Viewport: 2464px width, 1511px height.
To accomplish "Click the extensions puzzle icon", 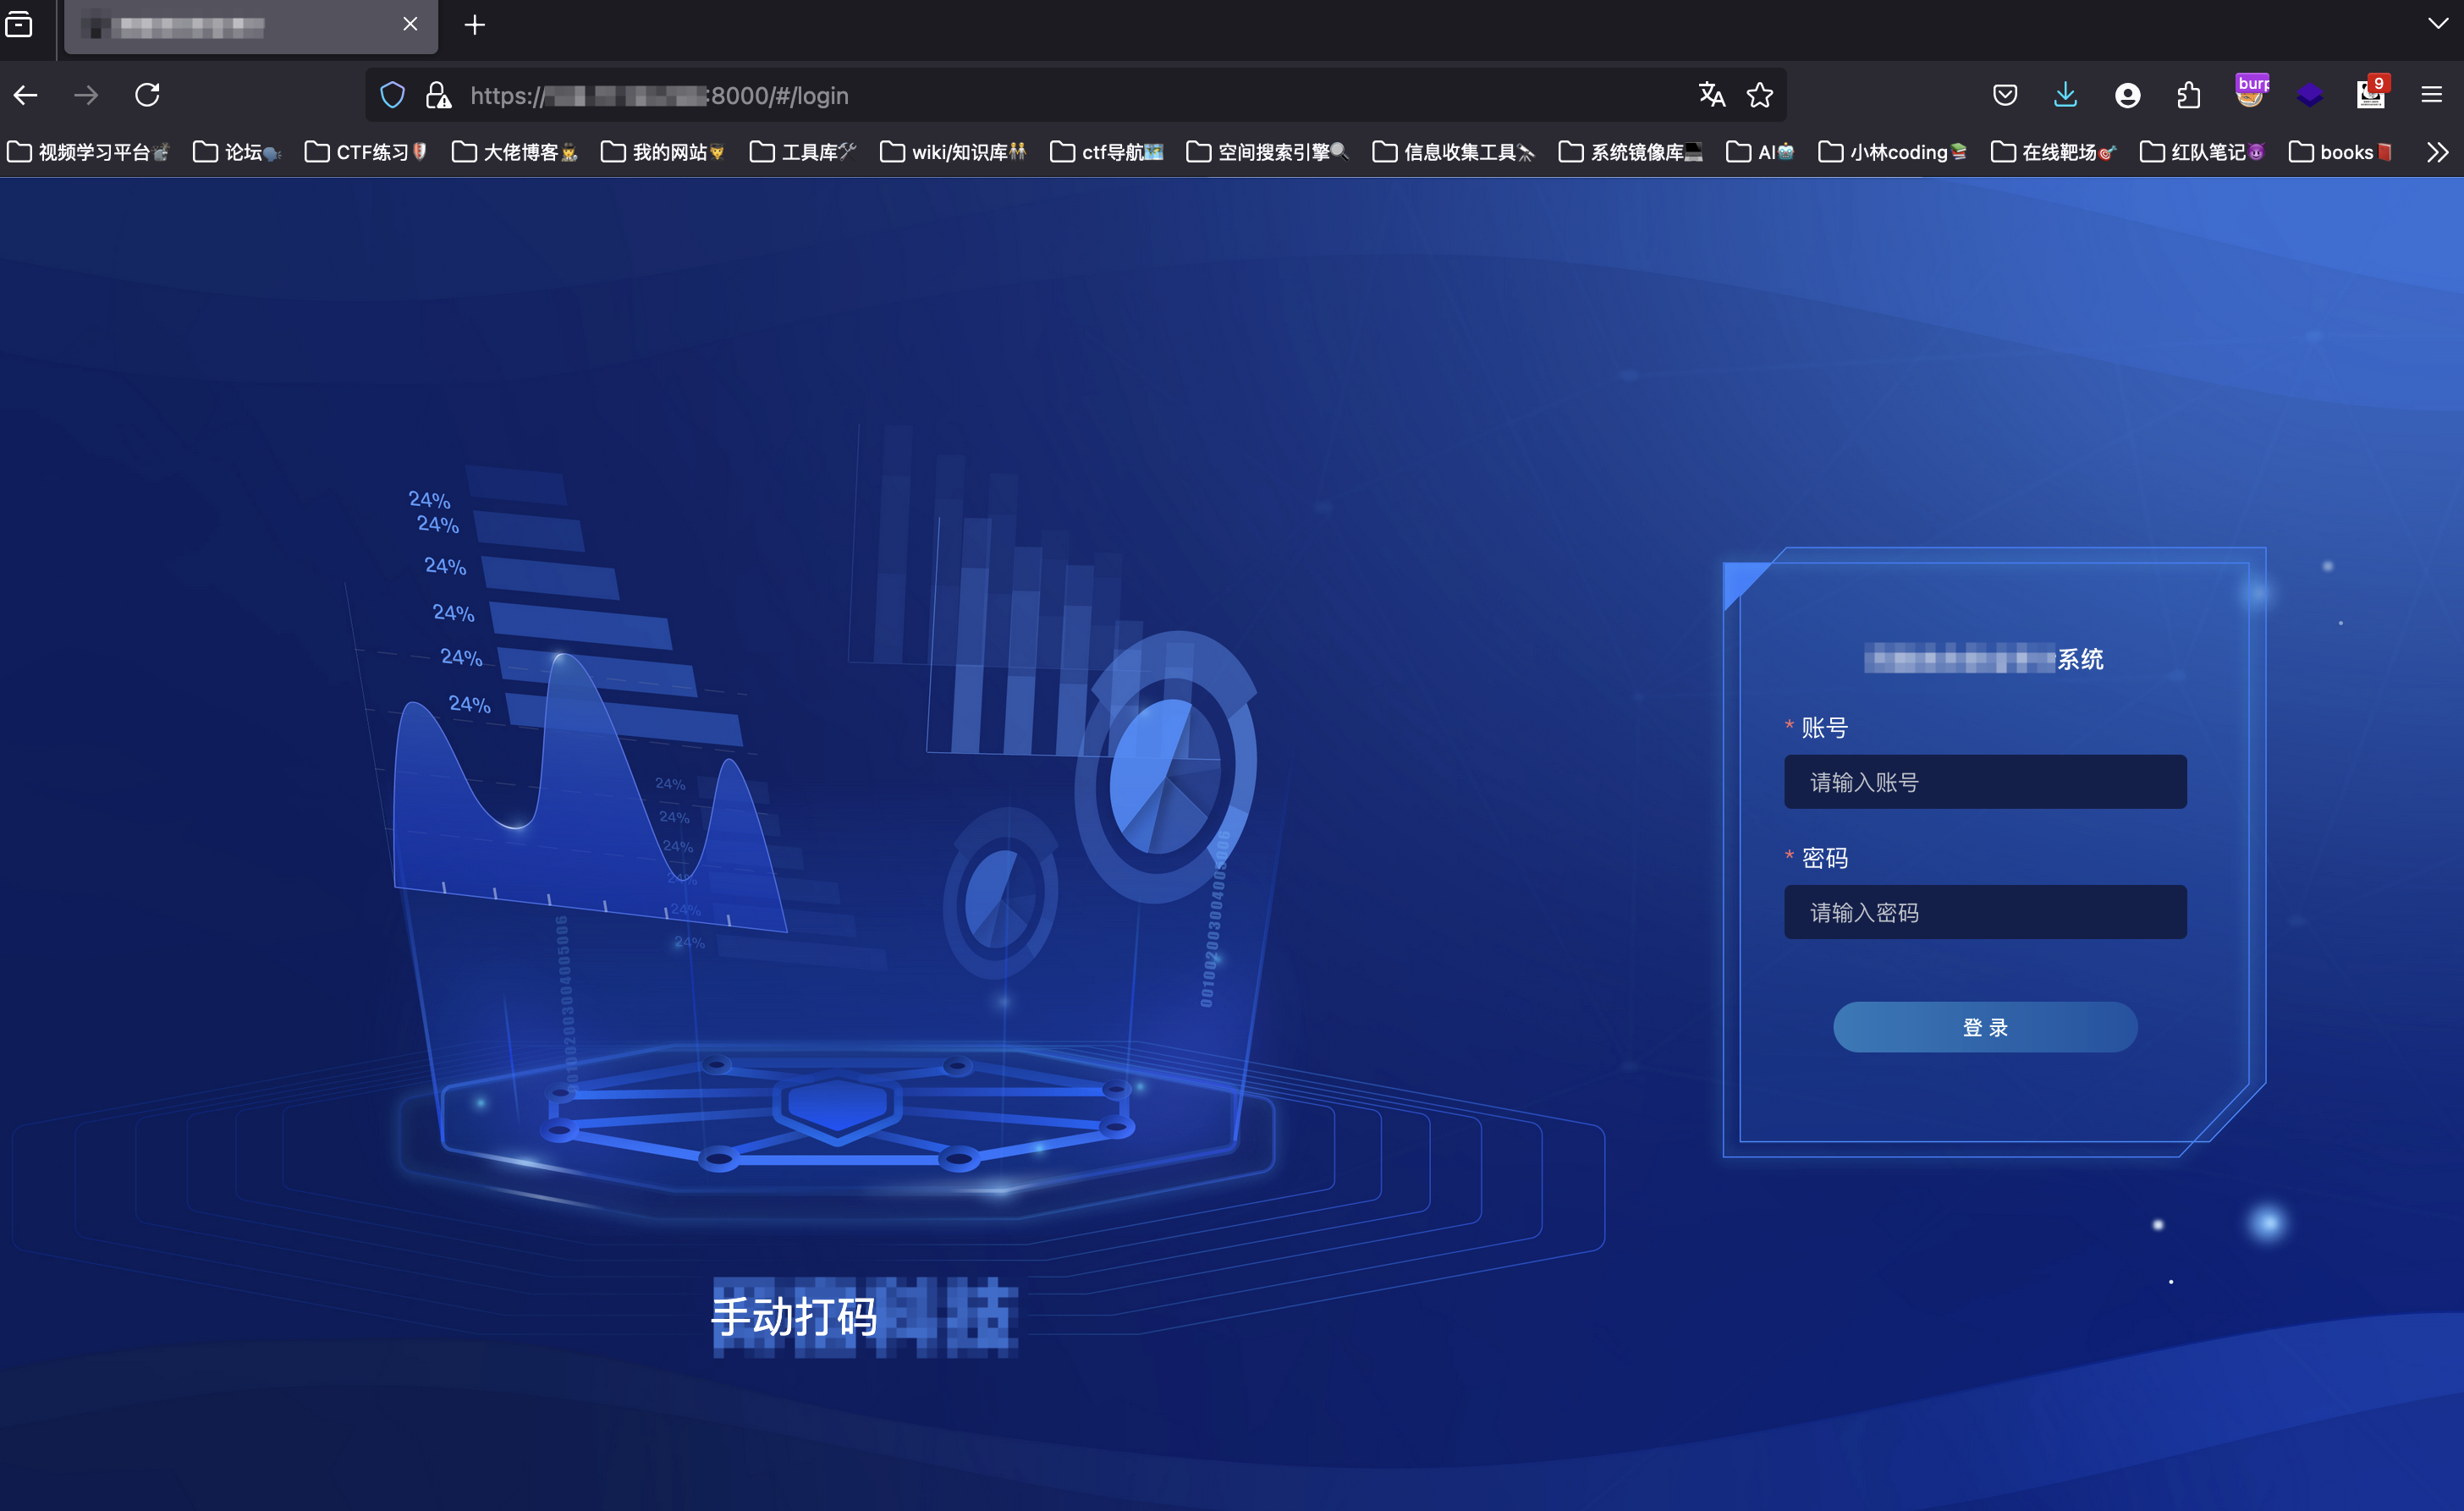I will [x=2188, y=95].
